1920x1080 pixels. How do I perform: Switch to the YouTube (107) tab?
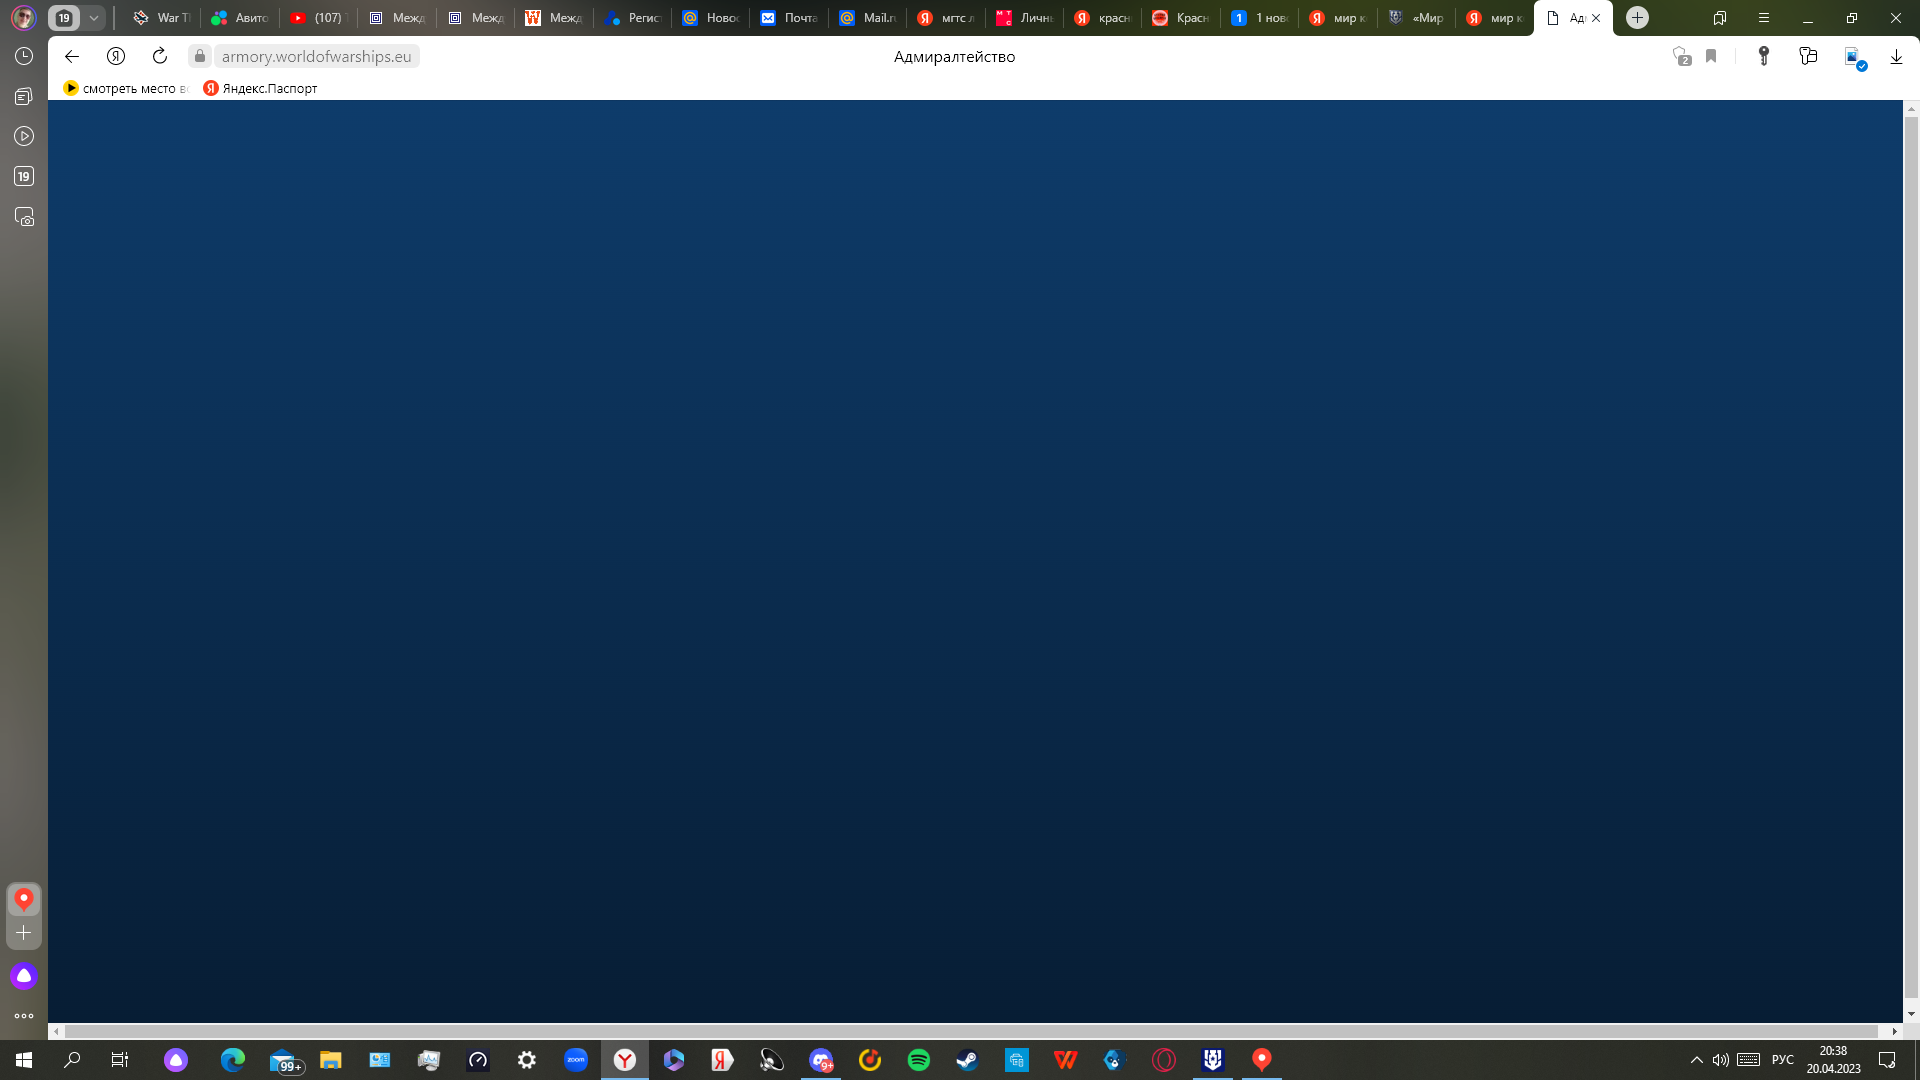click(x=318, y=18)
